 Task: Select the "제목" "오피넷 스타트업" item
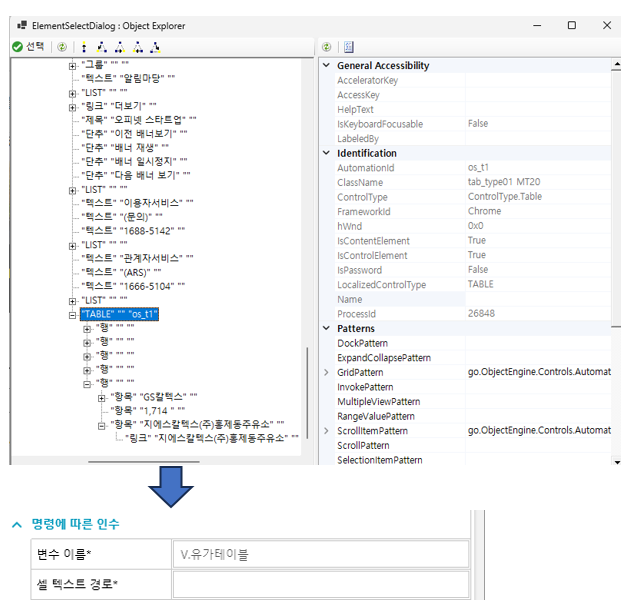138,120
